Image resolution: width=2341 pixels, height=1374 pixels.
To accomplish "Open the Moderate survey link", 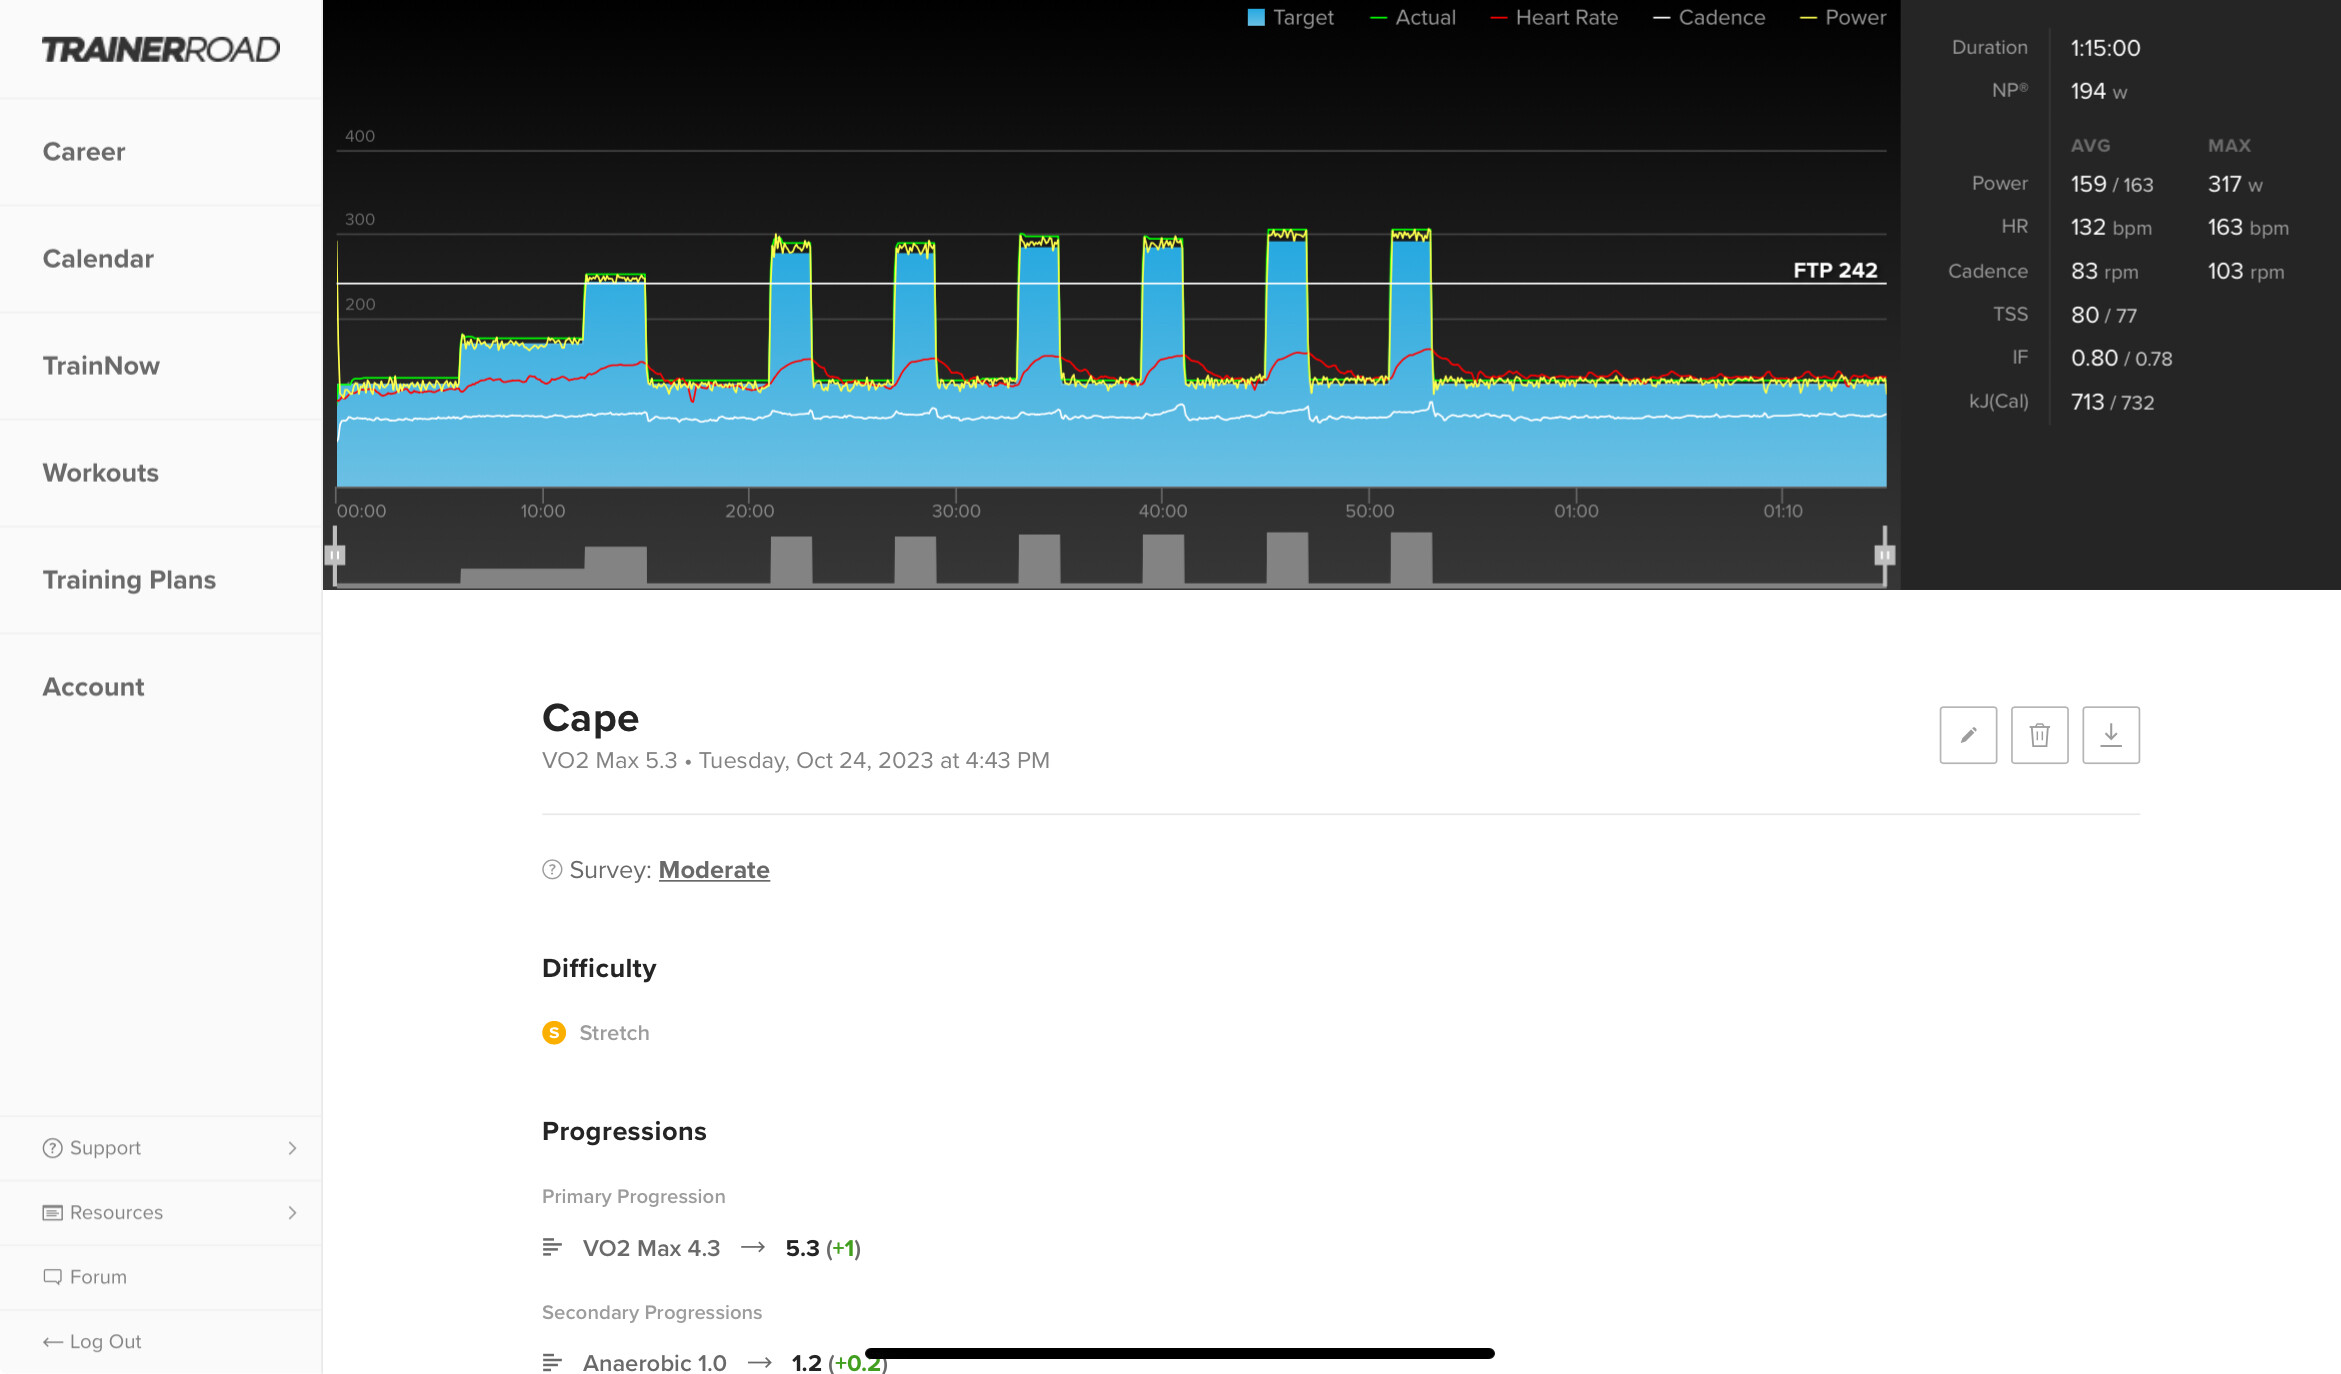I will click(x=713, y=870).
